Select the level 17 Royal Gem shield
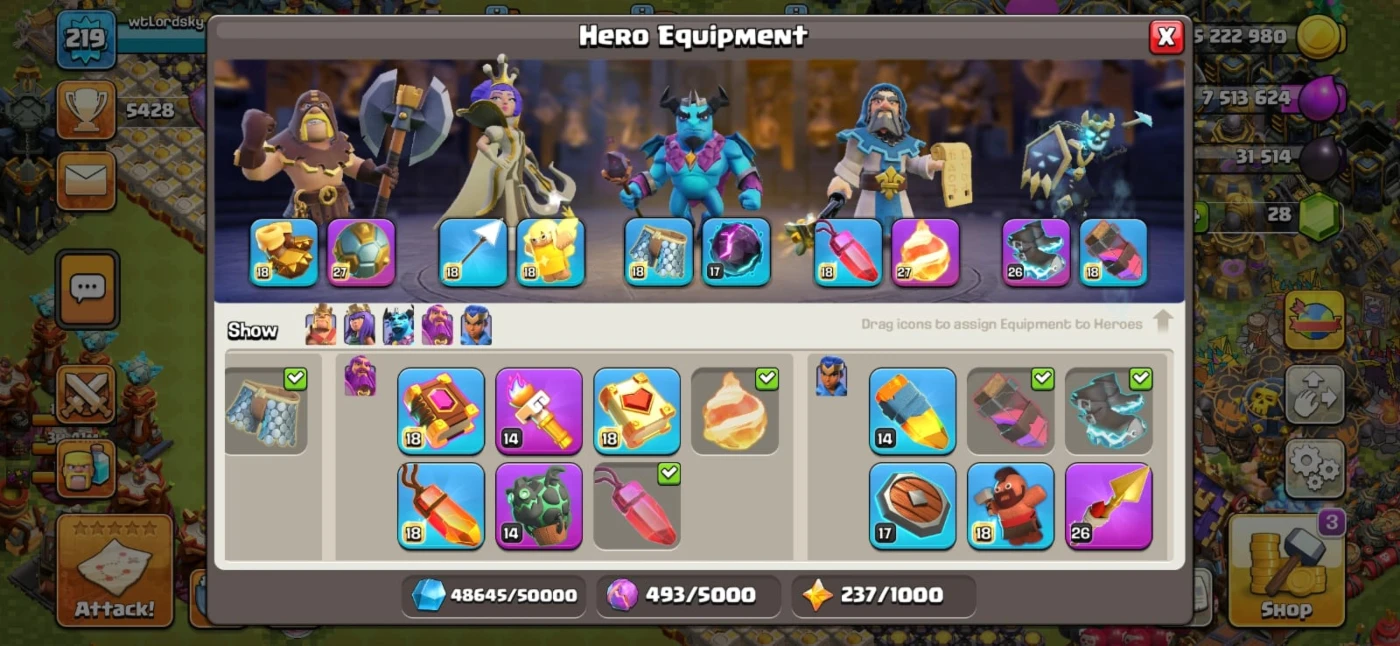Viewport: 1400px width, 646px height. coord(912,505)
